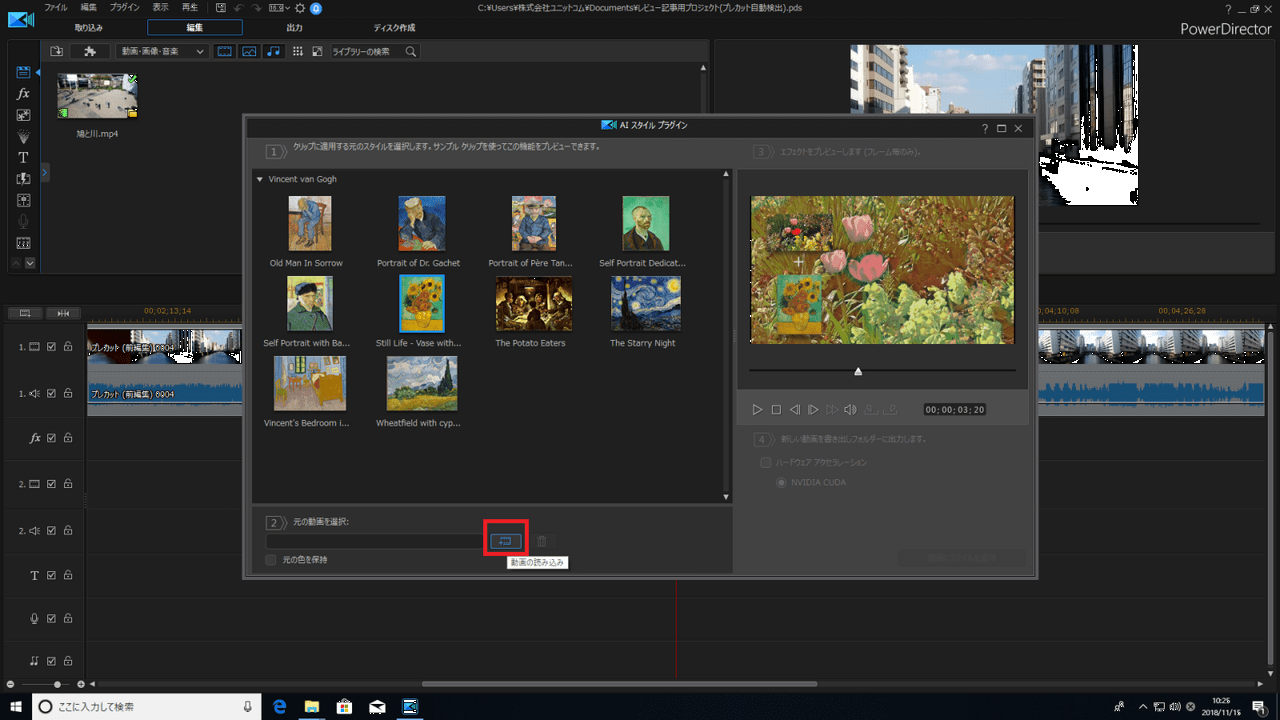The height and width of the screenshot is (720, 1280).
Task: Stop the effect preview playback
Action: (x=776, y=409)
